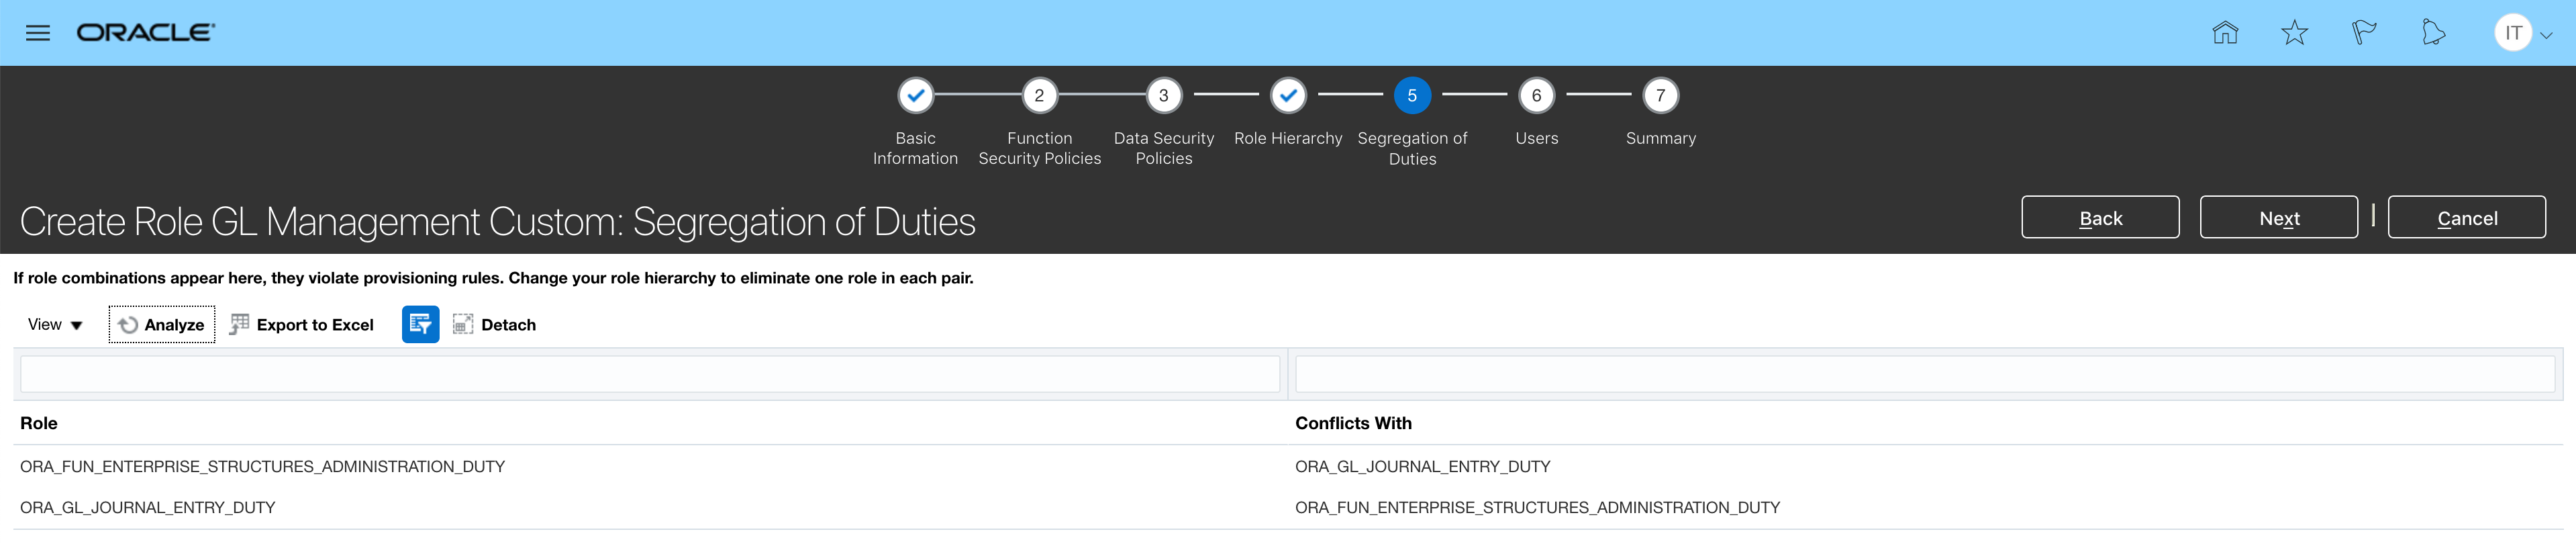Click the Next button

click(2278, 218)
